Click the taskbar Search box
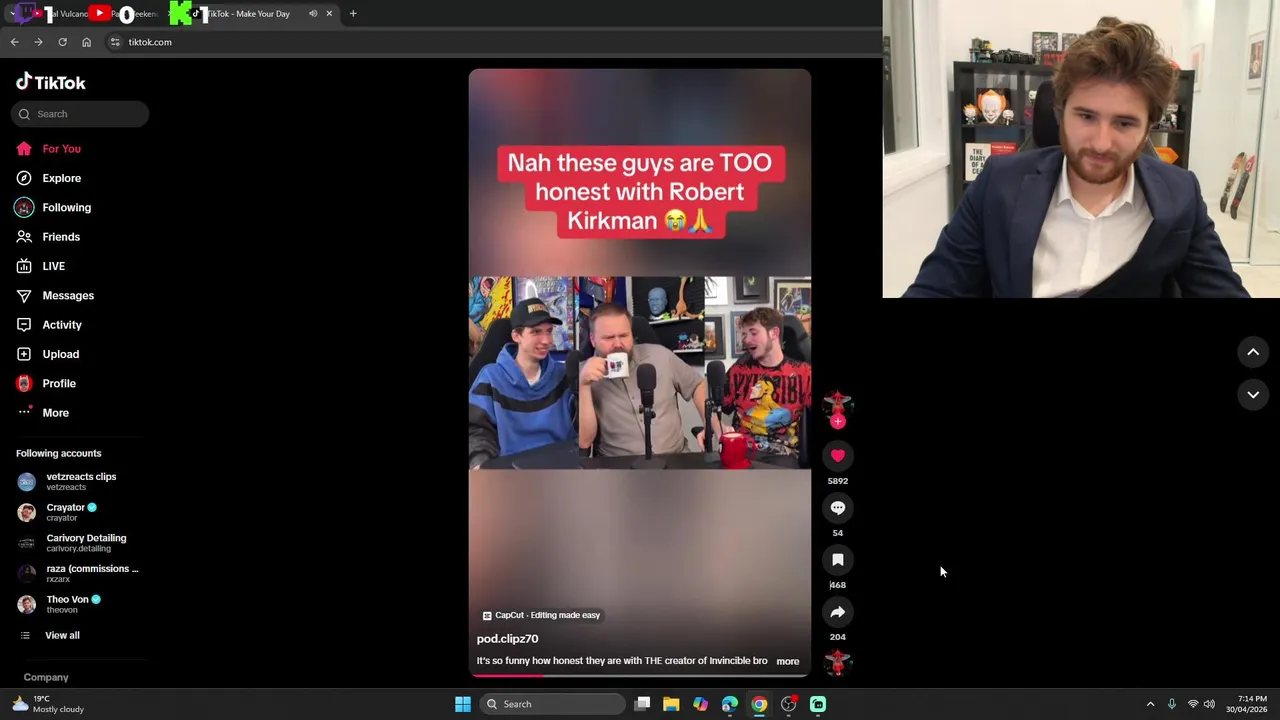Viewport: 1280px width, 720px height. tap(553, 704)
